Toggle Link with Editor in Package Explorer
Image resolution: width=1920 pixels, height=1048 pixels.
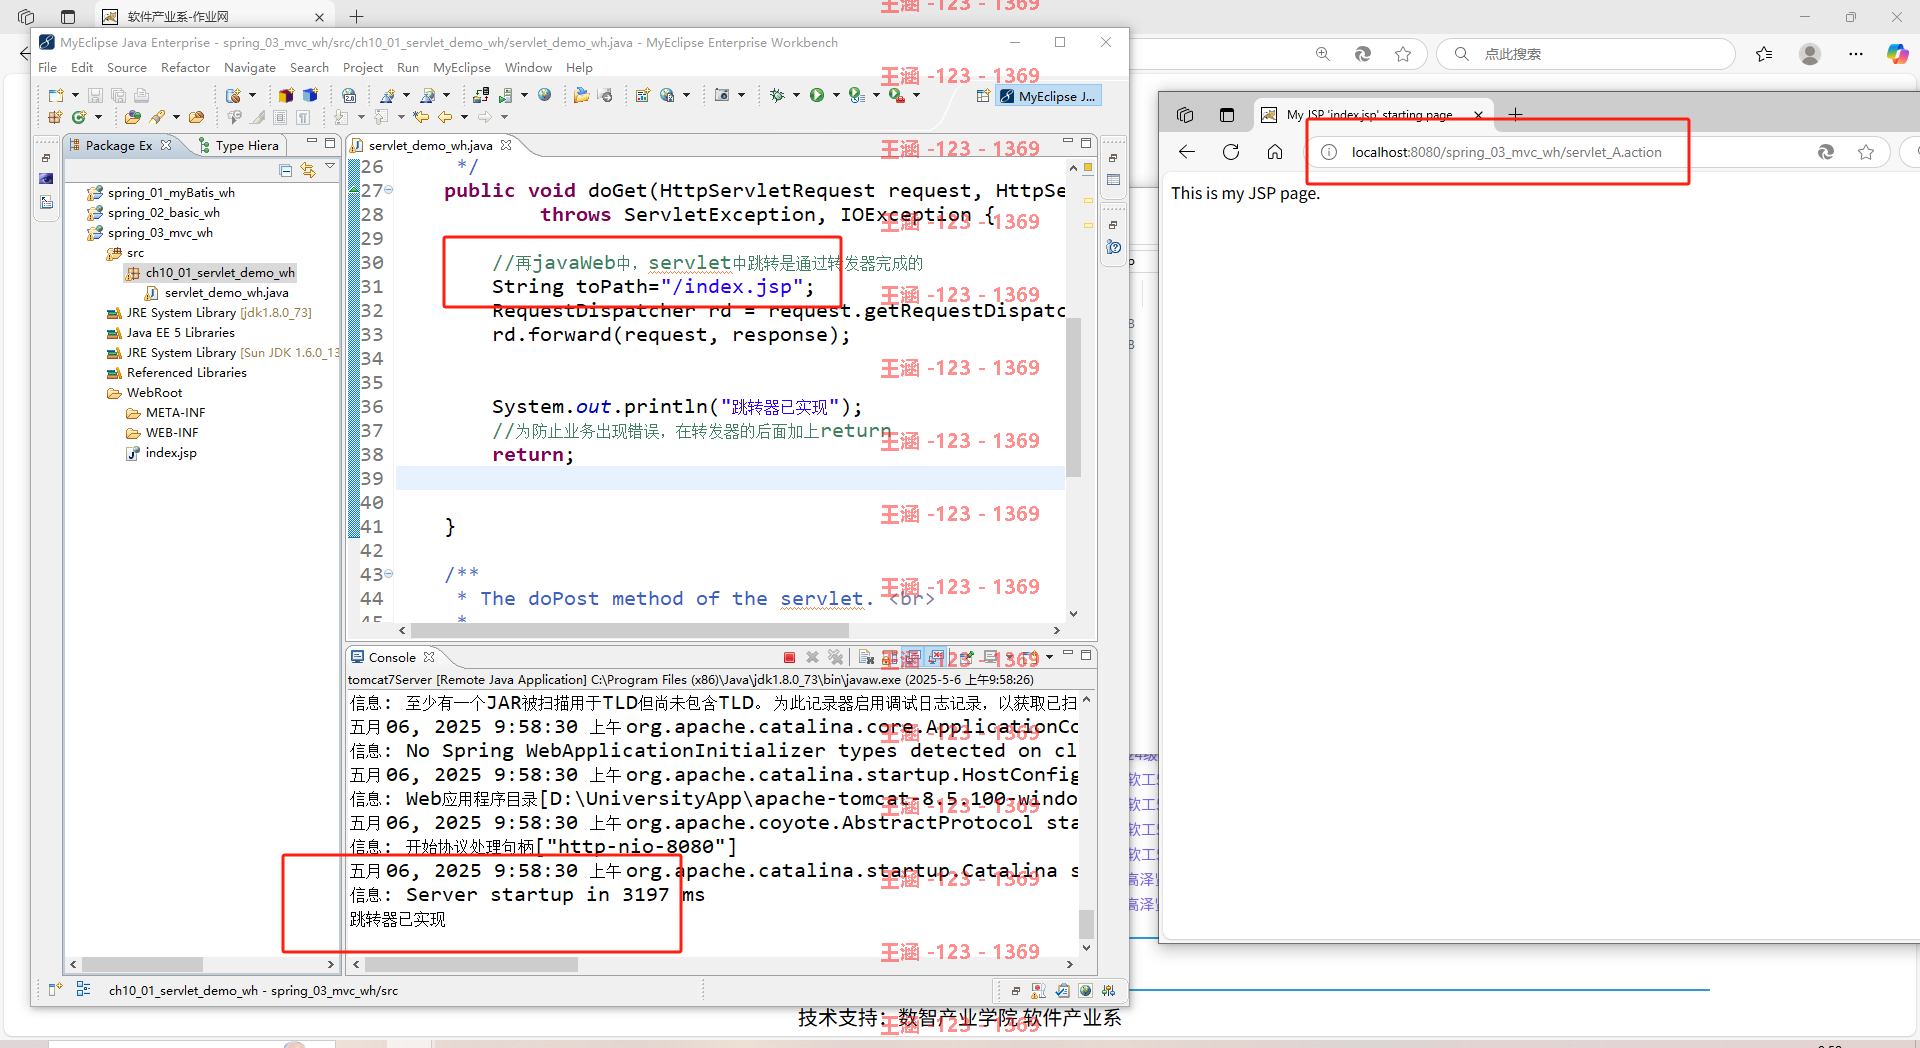pyautogui.click(x=308, y=170)
